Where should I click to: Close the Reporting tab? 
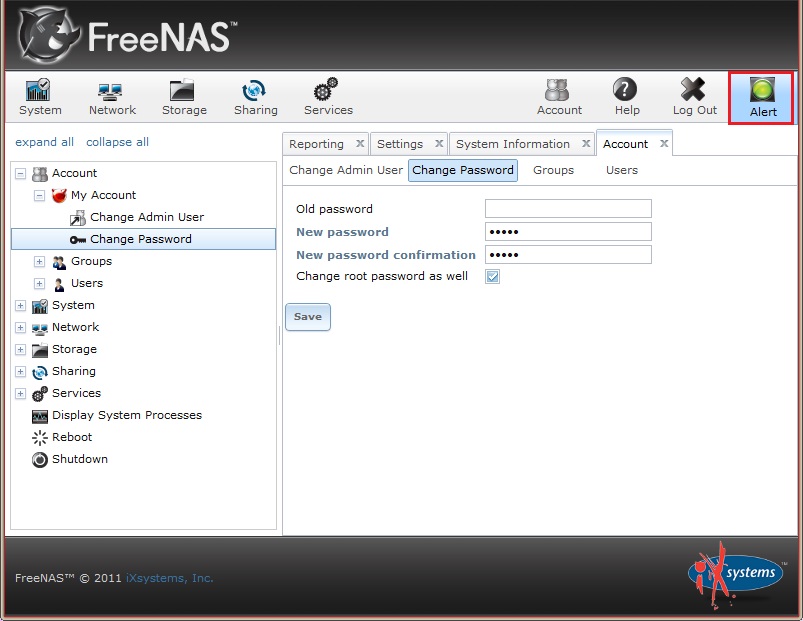pos(360,143)
